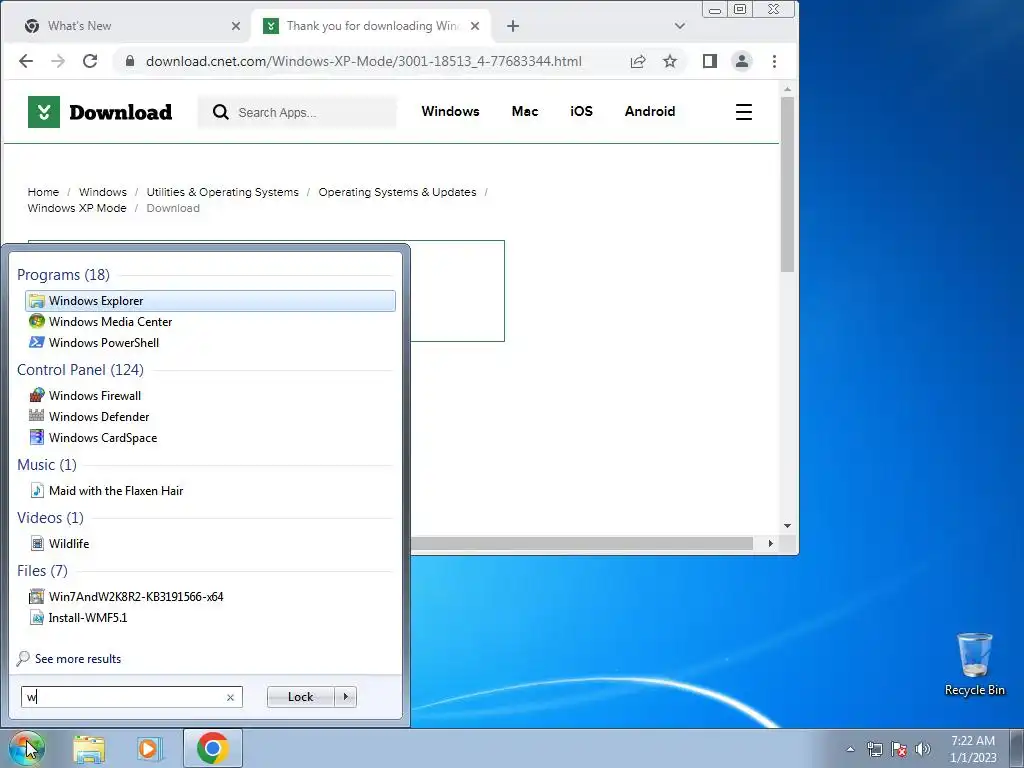Click the Files (7) header
1024x768 pixels.
click(x=42, y=570)
